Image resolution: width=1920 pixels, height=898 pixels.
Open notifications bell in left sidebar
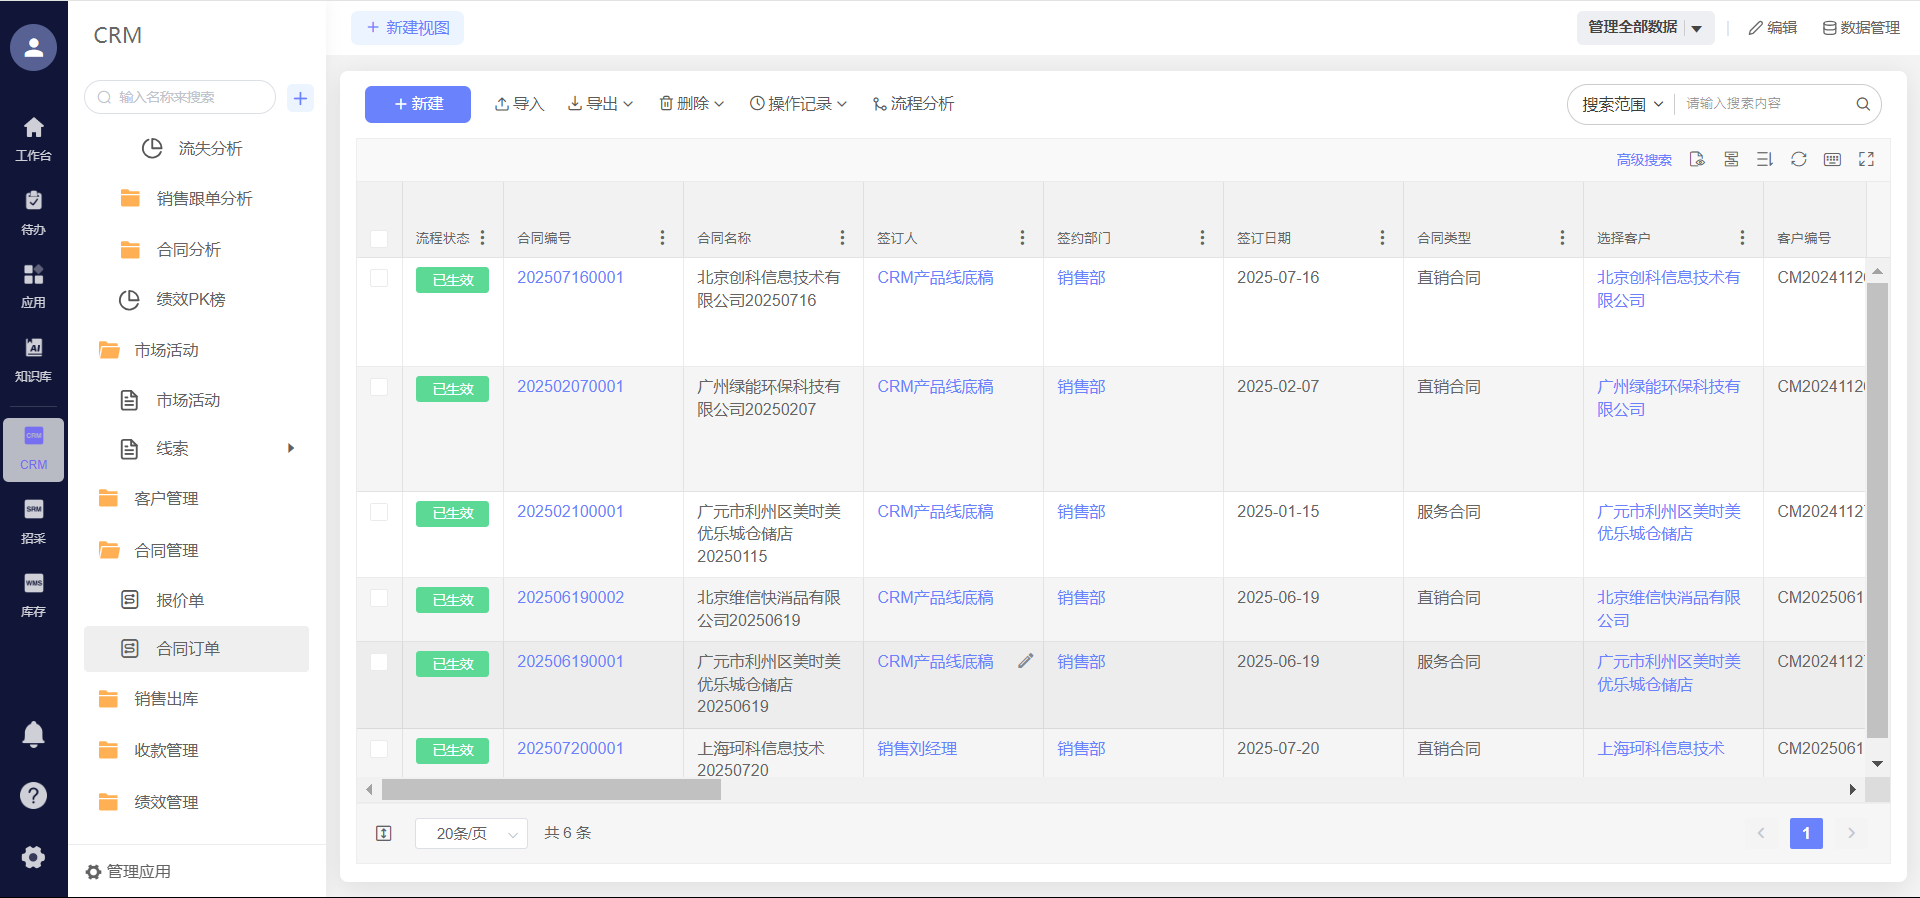[33, 735]
